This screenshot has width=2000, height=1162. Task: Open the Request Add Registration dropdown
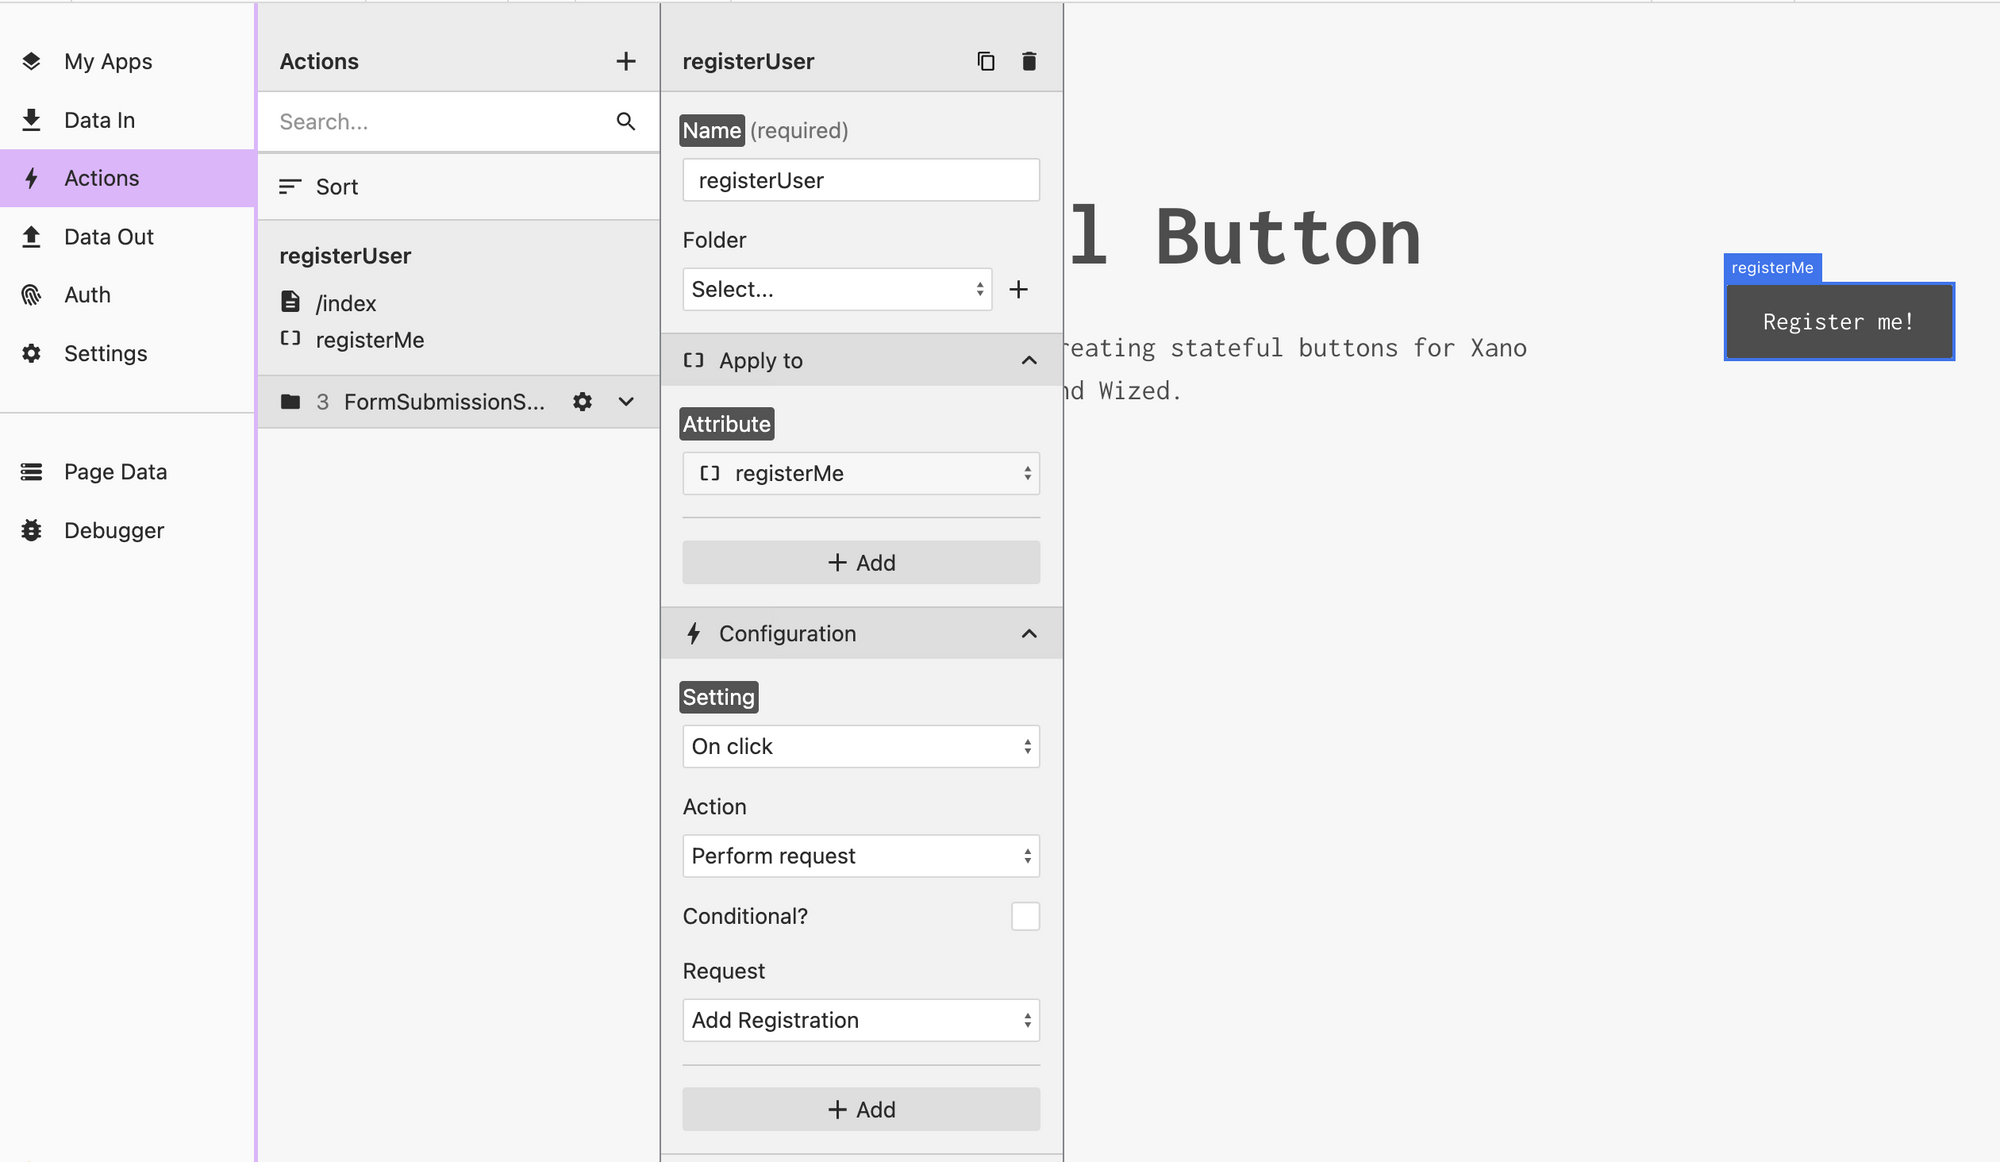tap(860, 1021)
